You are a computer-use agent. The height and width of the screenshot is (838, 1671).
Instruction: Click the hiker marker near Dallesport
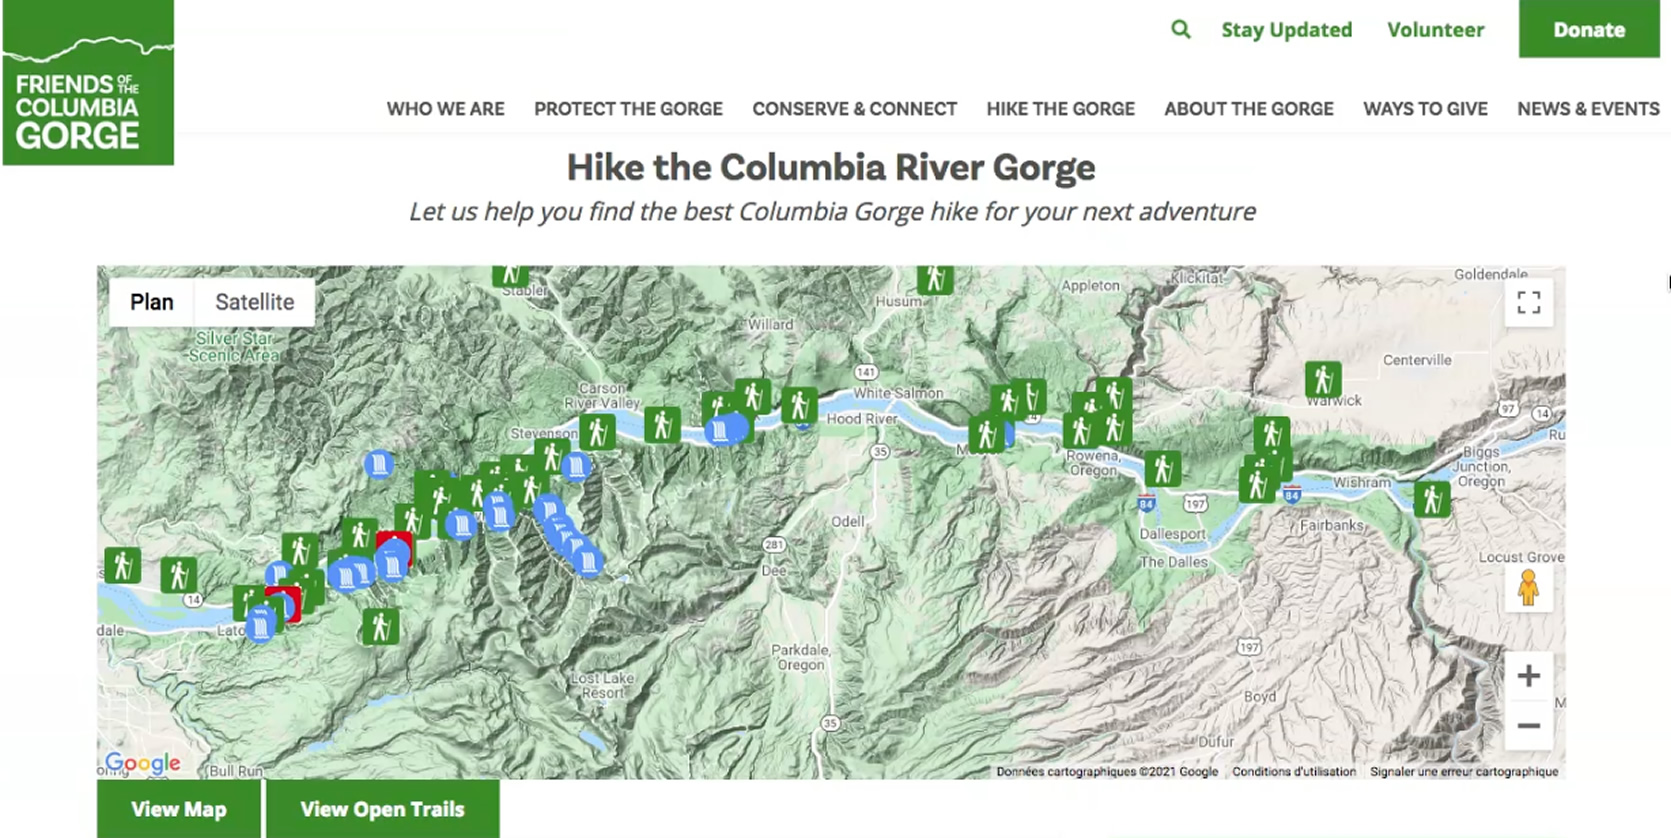click(x=1162, y=468)
